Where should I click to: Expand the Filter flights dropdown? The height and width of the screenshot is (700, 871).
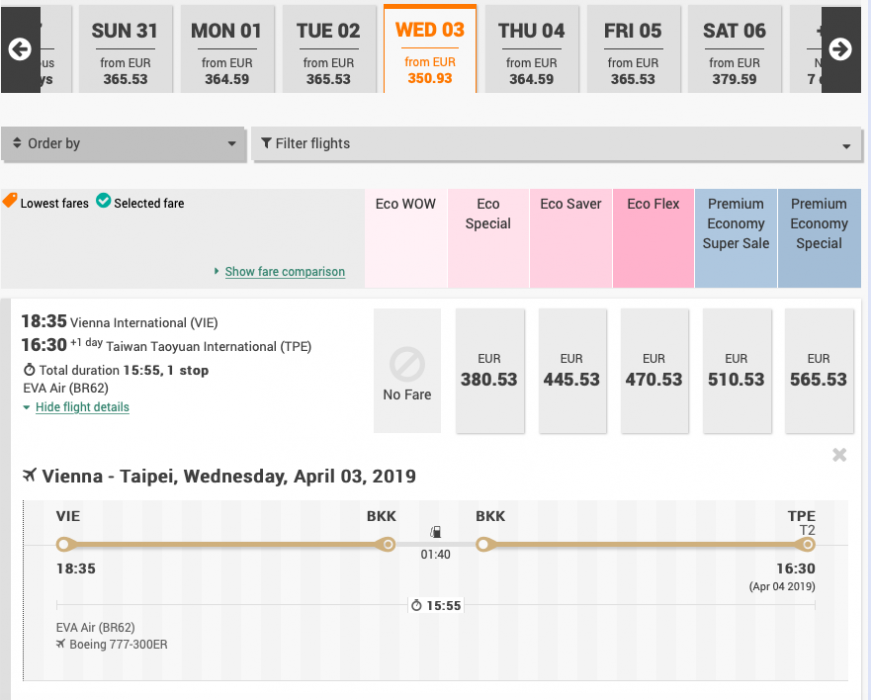[x=556, y=144]
